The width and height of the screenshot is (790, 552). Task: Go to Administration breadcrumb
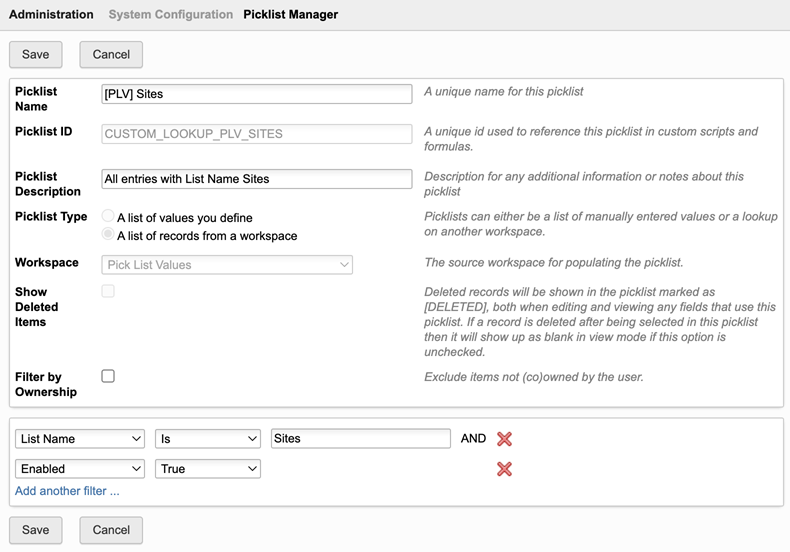pyautogui.click(x=51, y=15)
